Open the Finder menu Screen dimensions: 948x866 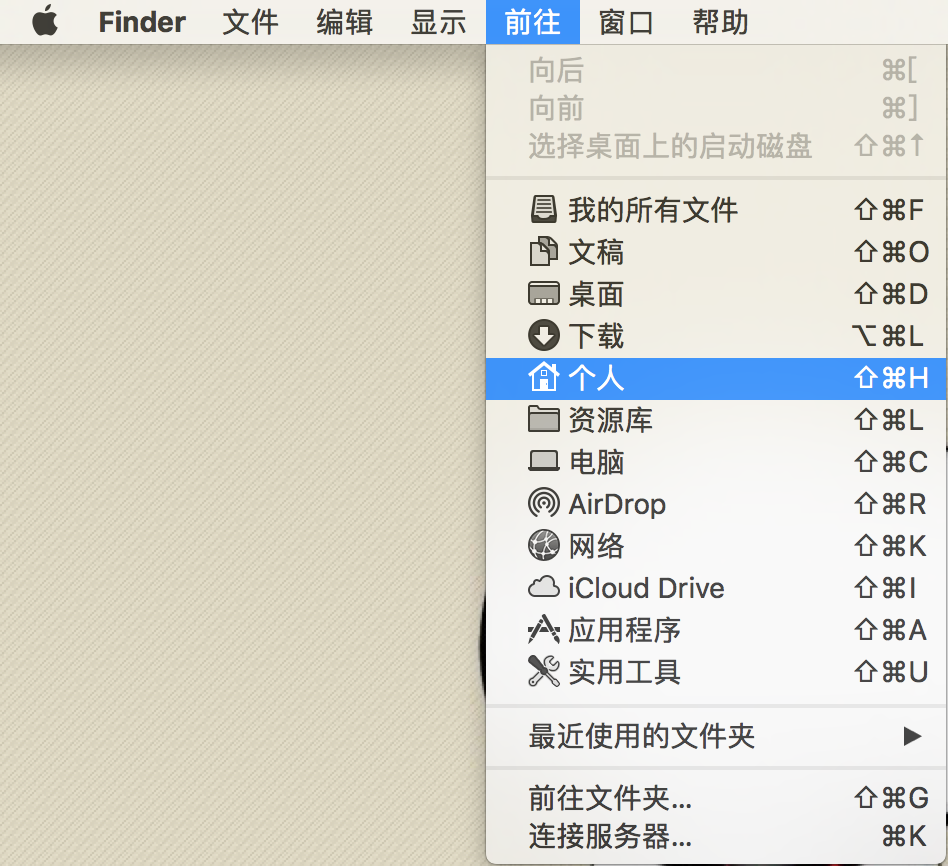(x=142, y=22)
